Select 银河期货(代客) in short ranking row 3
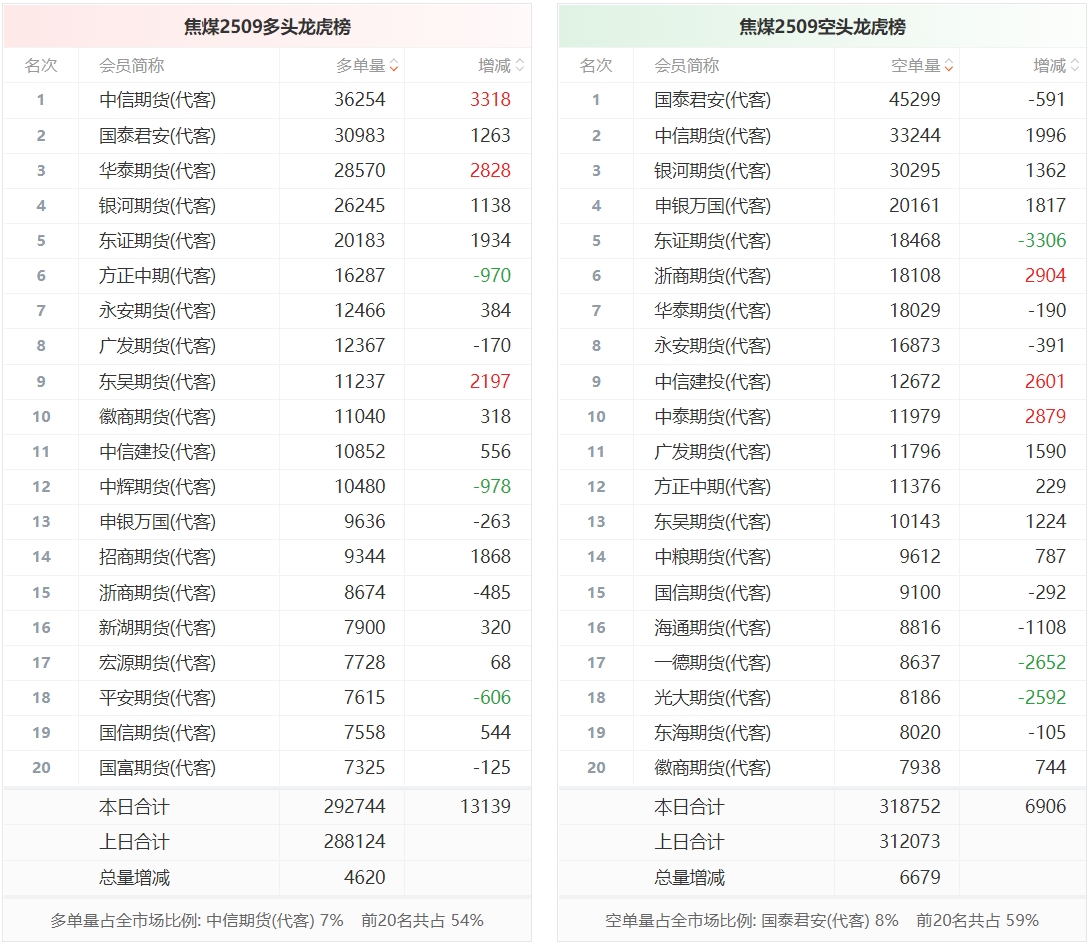This screenshot has width=1091, height=946. (712, 170)
